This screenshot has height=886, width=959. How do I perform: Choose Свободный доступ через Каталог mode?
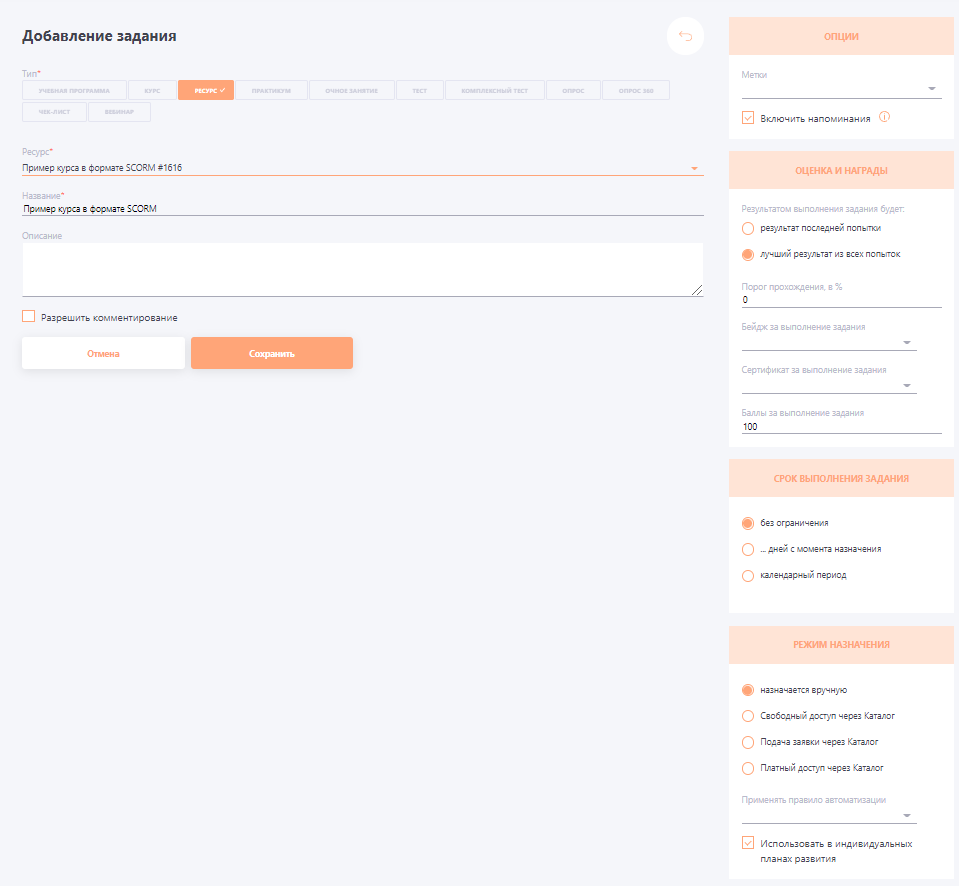pyautogui.click(x=747, y=715)
